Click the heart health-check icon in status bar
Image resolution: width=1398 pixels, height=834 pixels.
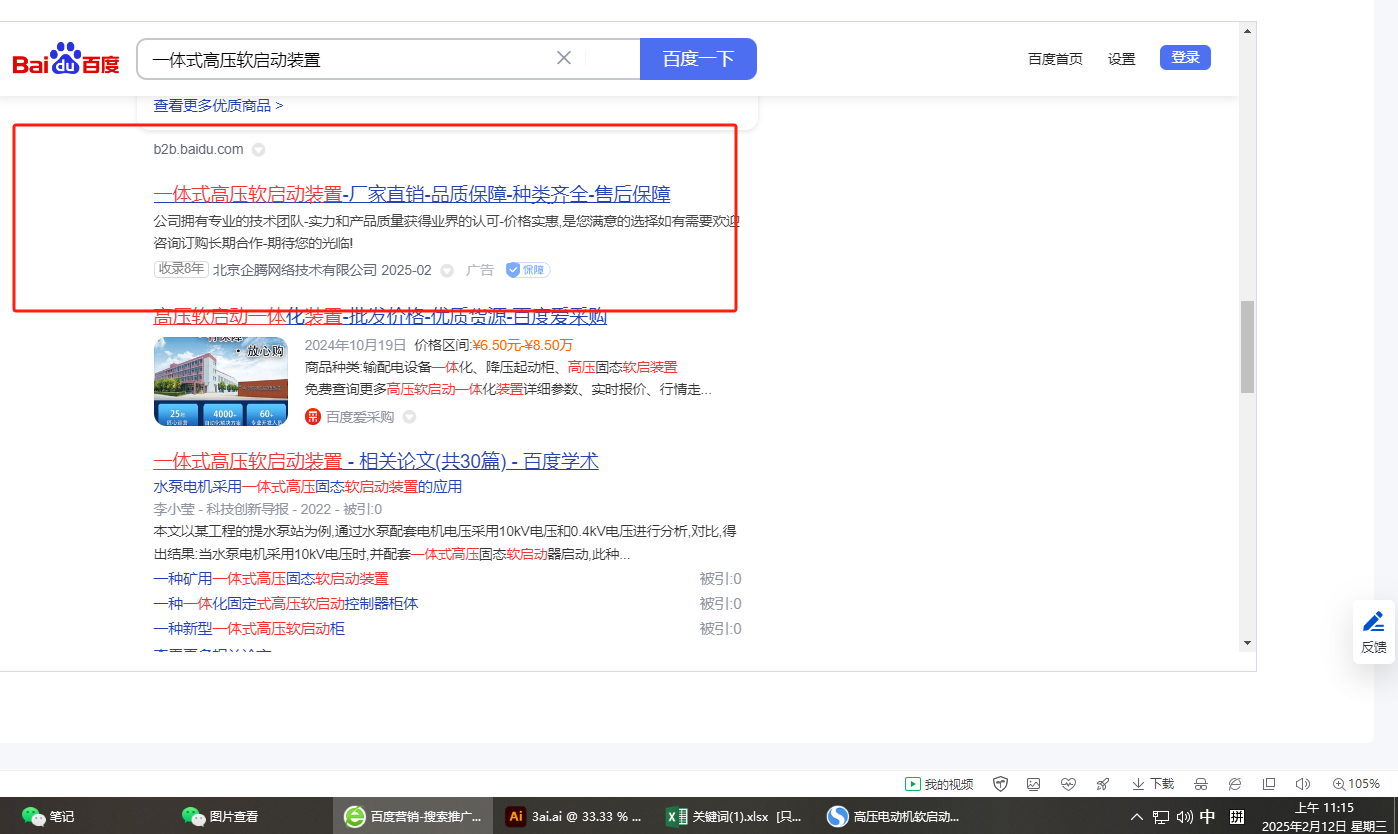pos(1068,784)
